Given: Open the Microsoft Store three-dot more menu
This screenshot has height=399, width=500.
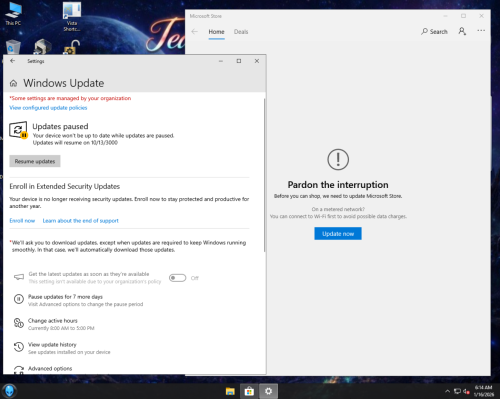Looking at the screenshot, I should pyautogui.click(x=481, y=31).
